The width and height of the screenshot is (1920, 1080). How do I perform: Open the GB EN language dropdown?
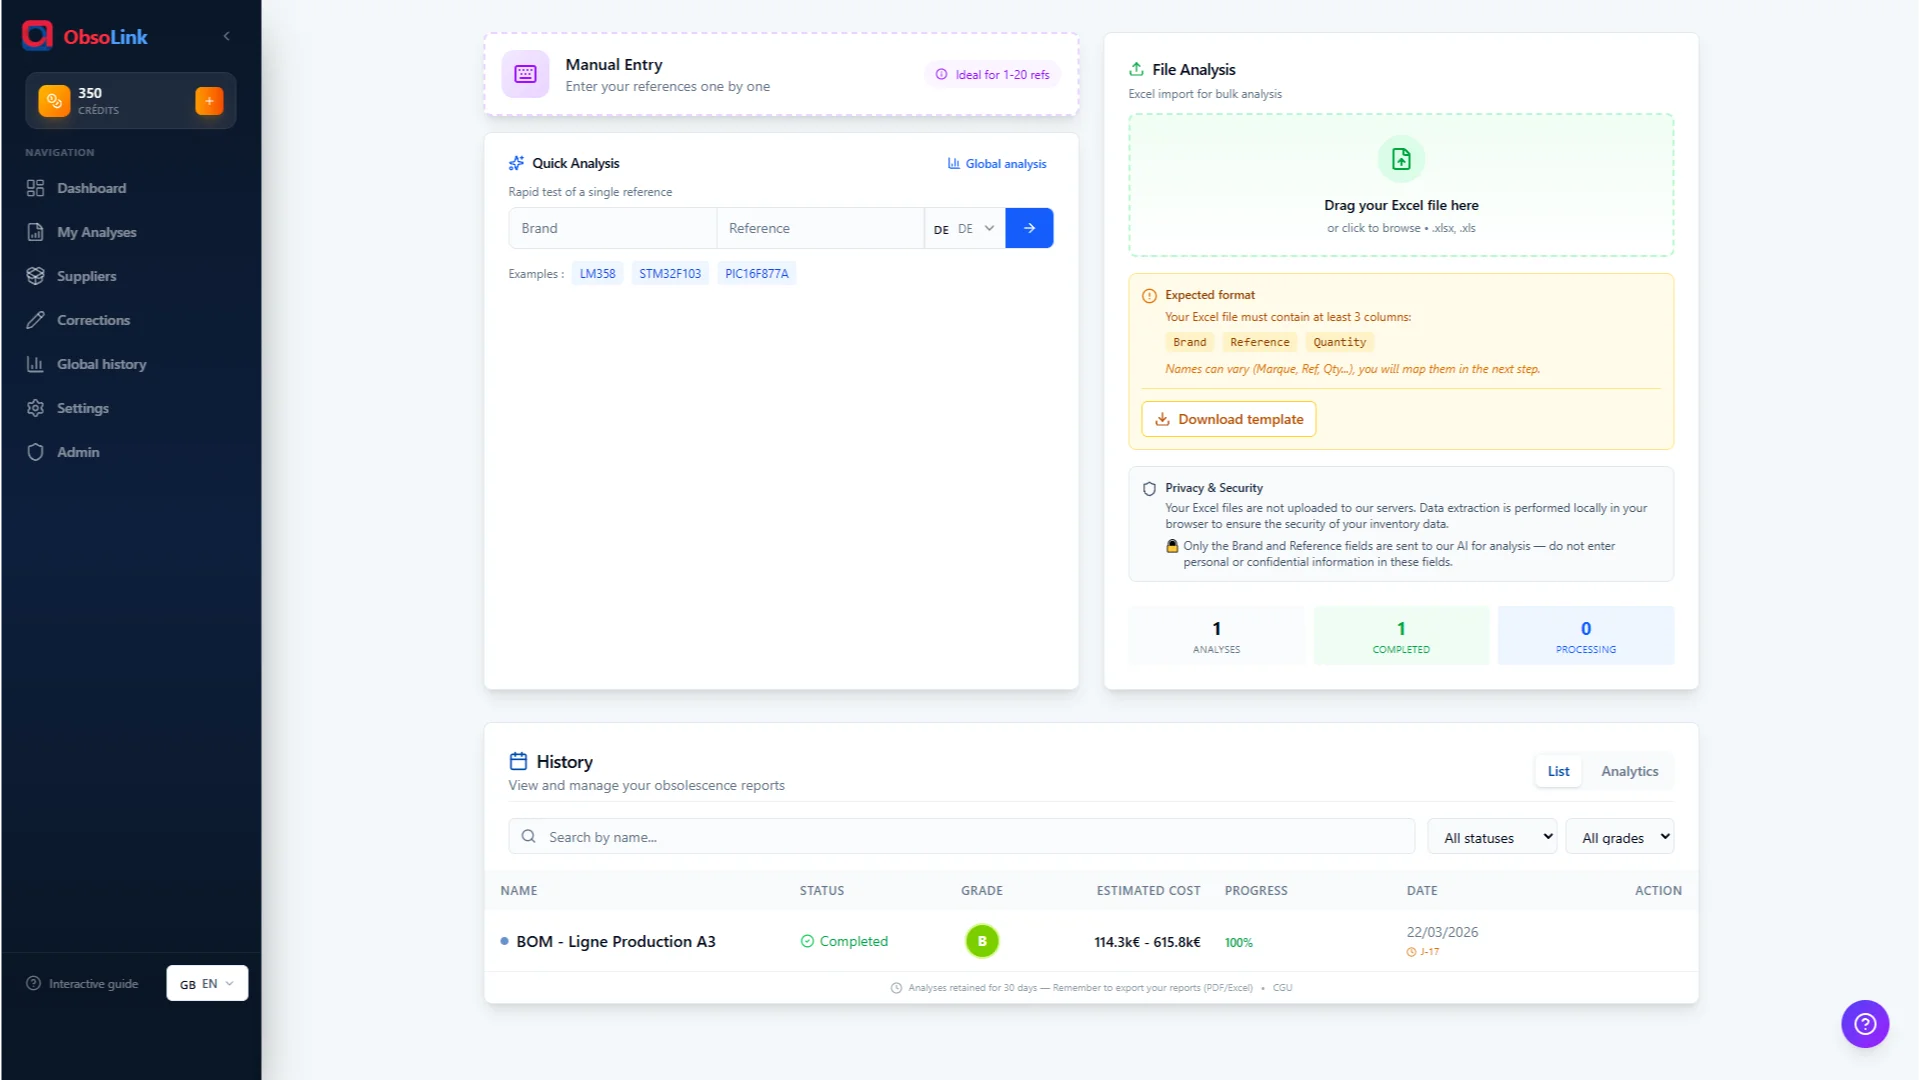click(207, 984)
